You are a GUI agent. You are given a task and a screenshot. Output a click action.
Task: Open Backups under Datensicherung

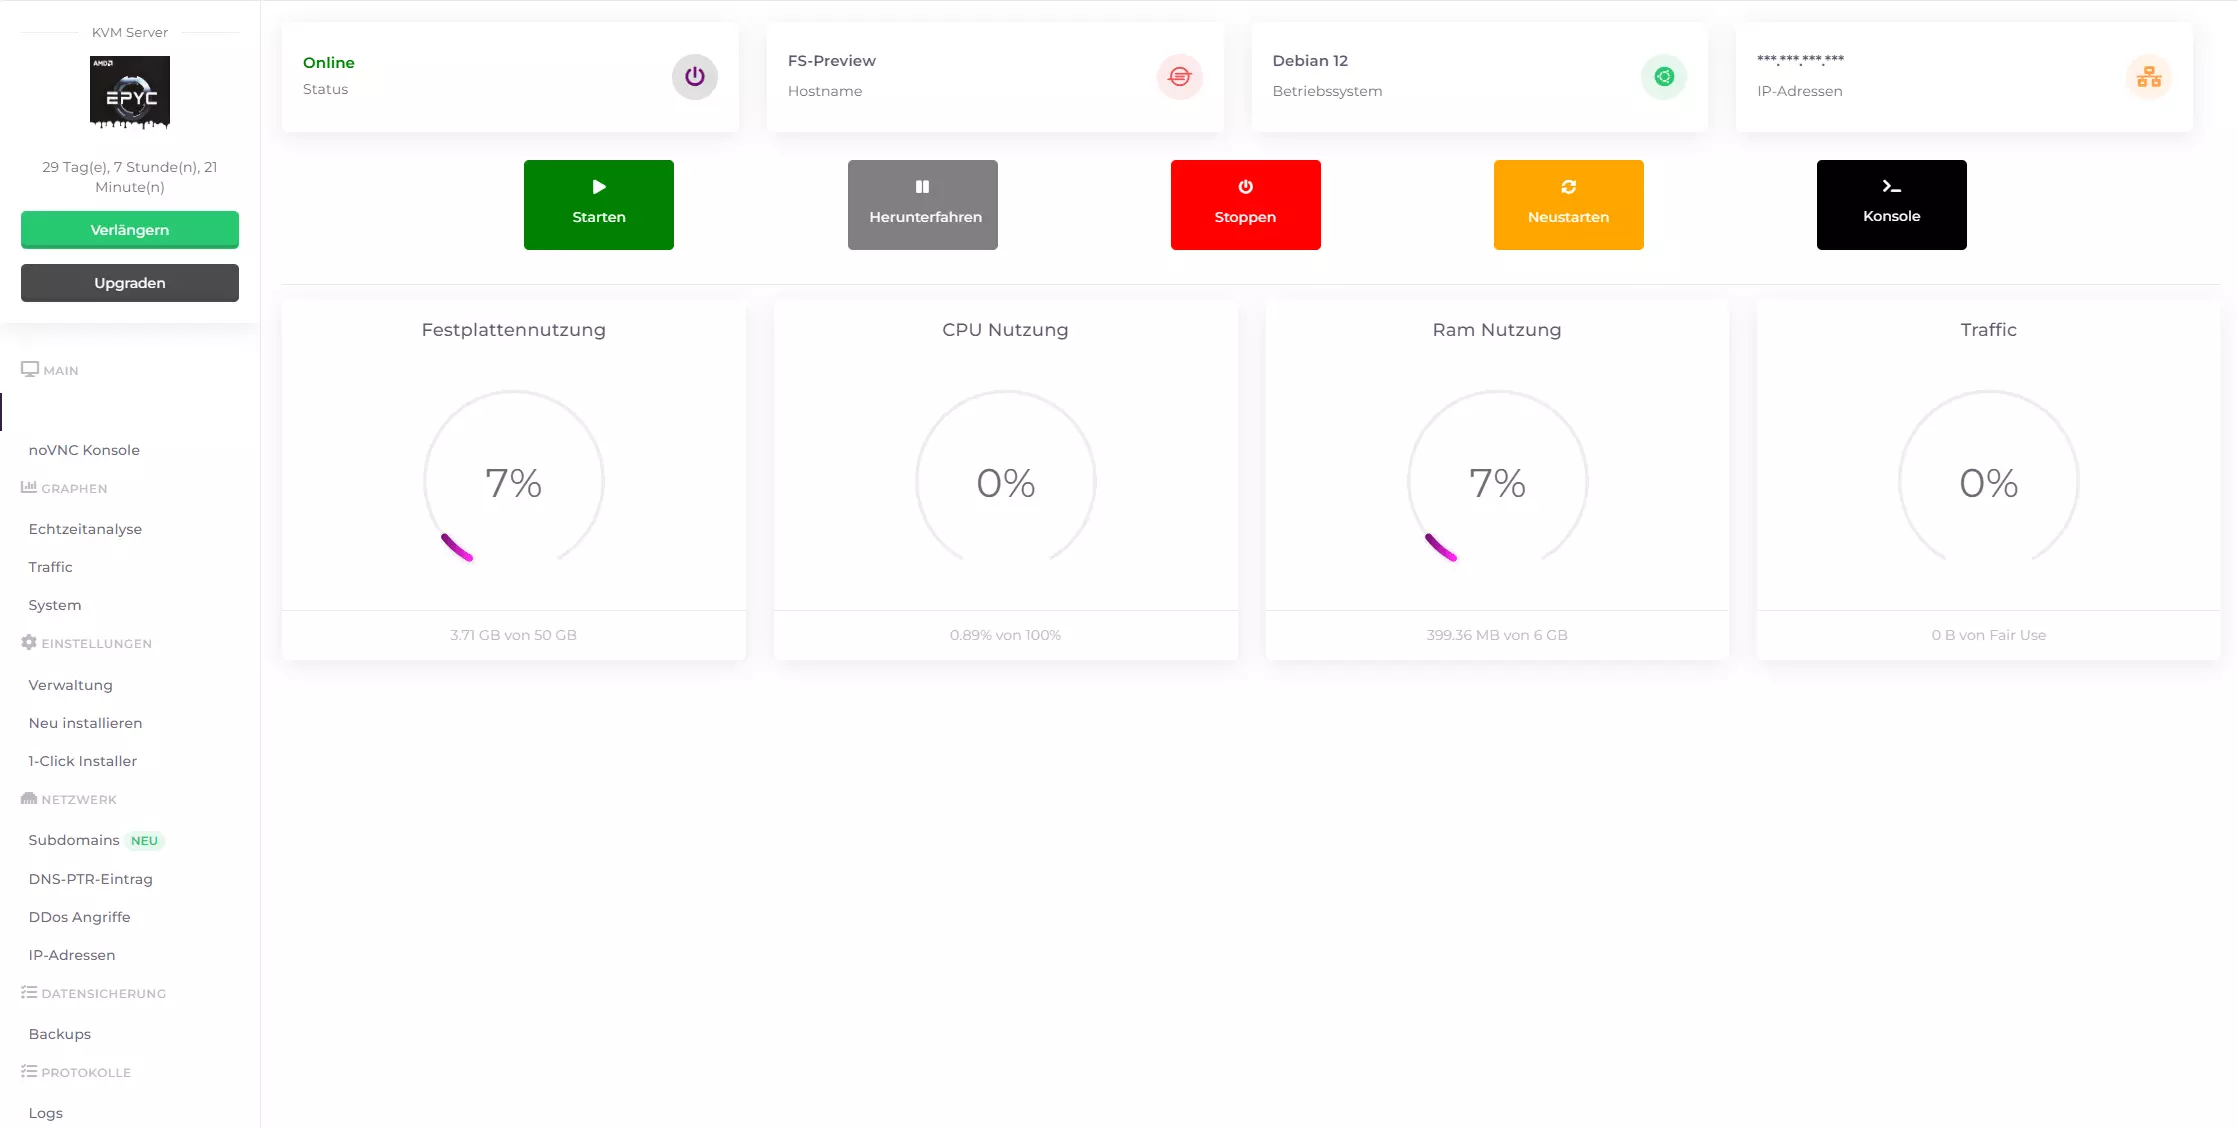tap(59, 1034)
